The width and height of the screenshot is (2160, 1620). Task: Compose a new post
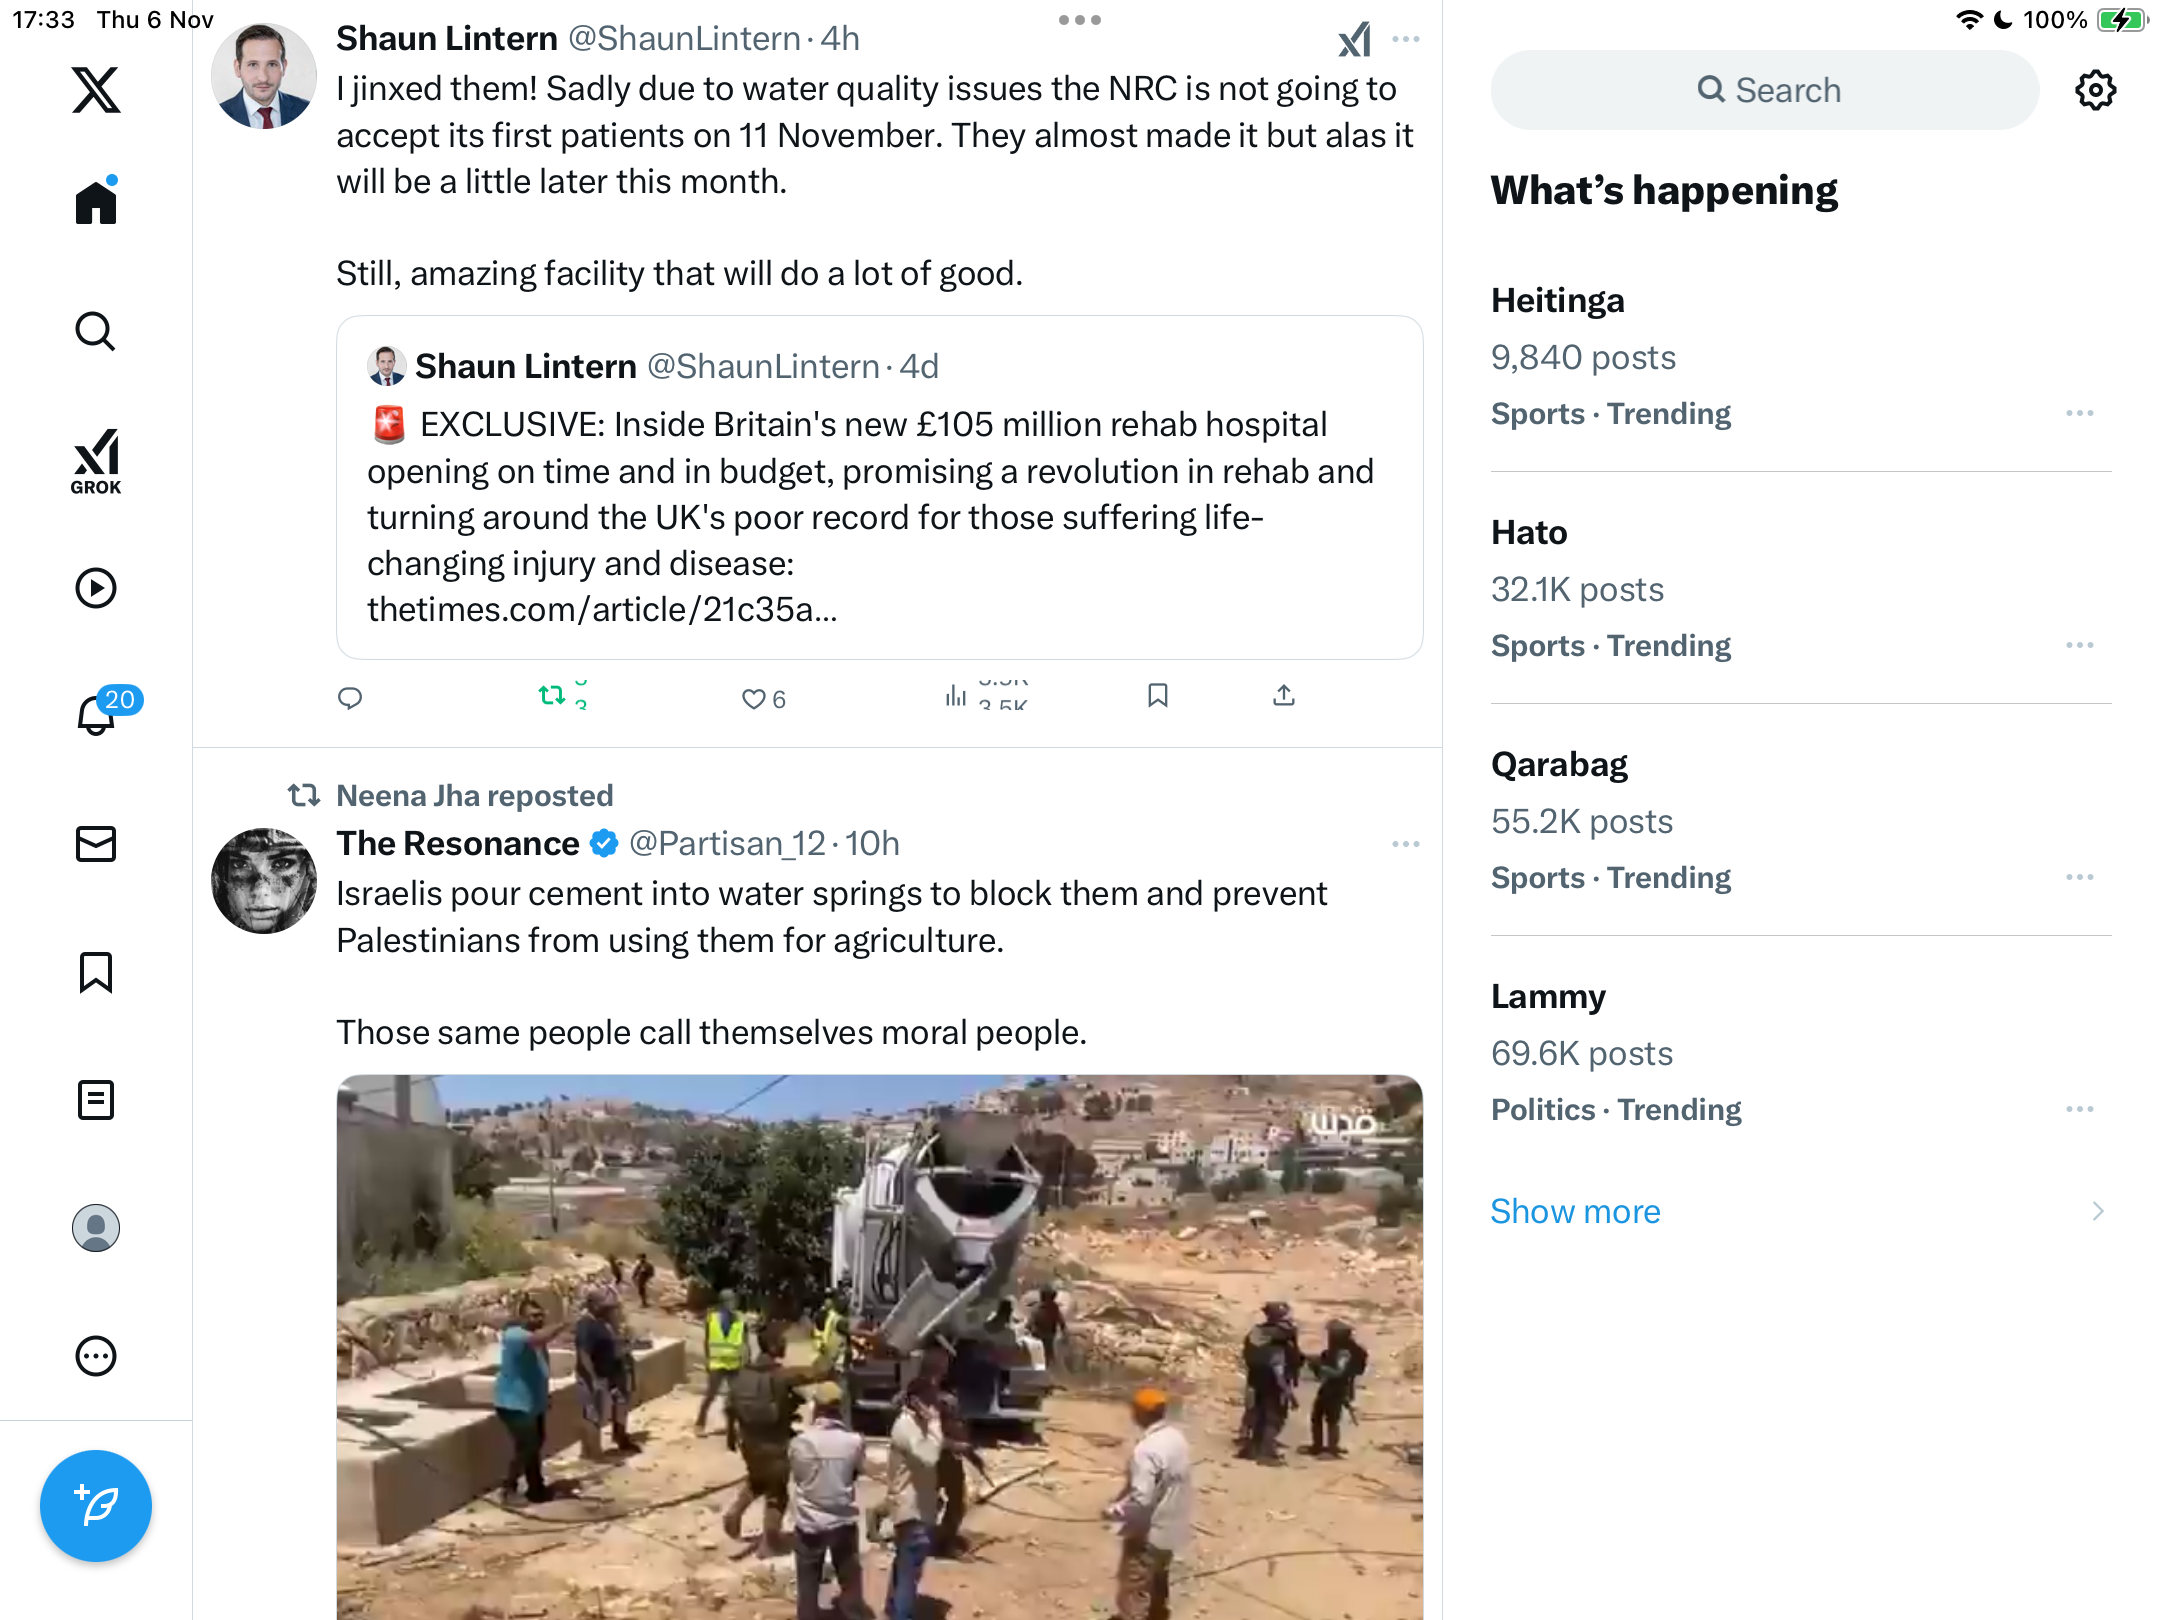point(96,1505)
